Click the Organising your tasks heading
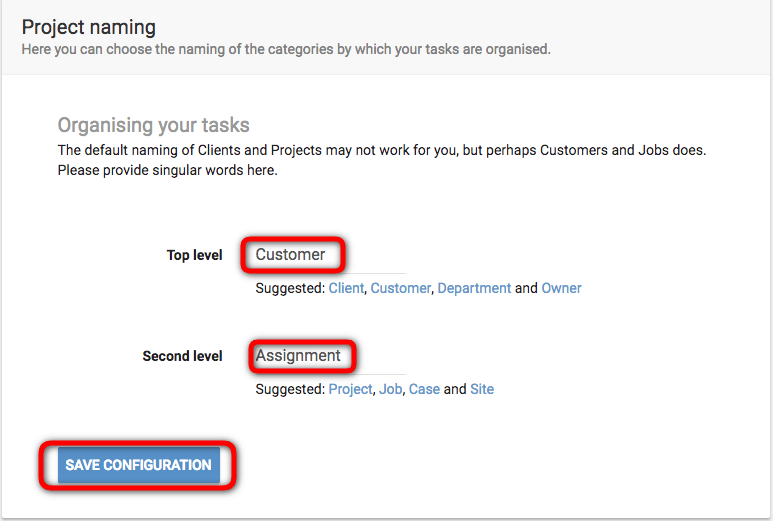Screen dimensions: 773x521 click(153, 125)
